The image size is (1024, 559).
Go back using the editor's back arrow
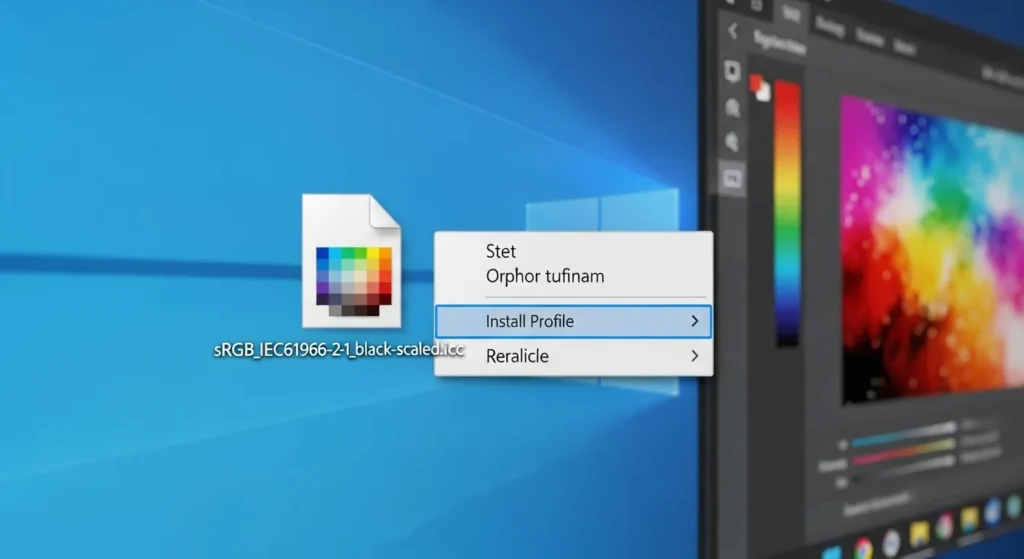733,31
